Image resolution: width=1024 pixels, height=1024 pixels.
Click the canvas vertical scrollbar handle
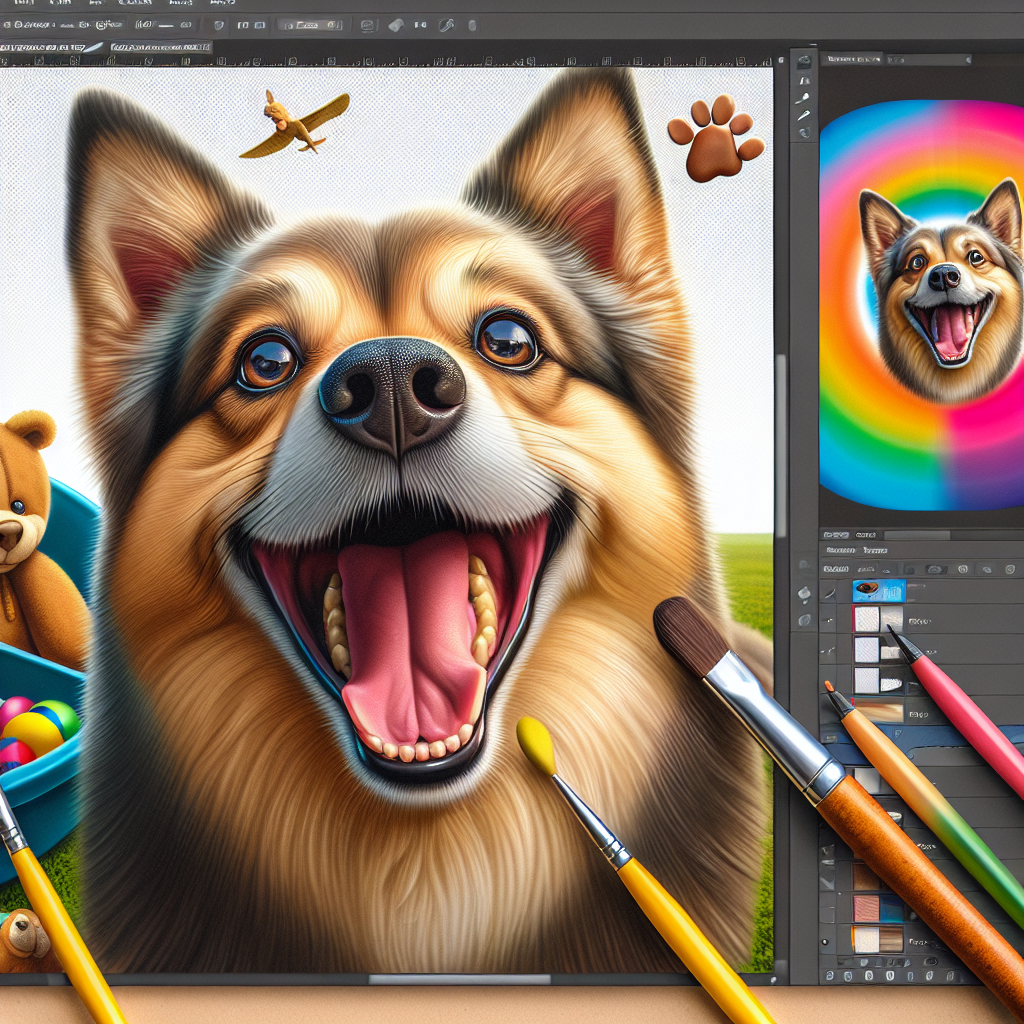780,445
